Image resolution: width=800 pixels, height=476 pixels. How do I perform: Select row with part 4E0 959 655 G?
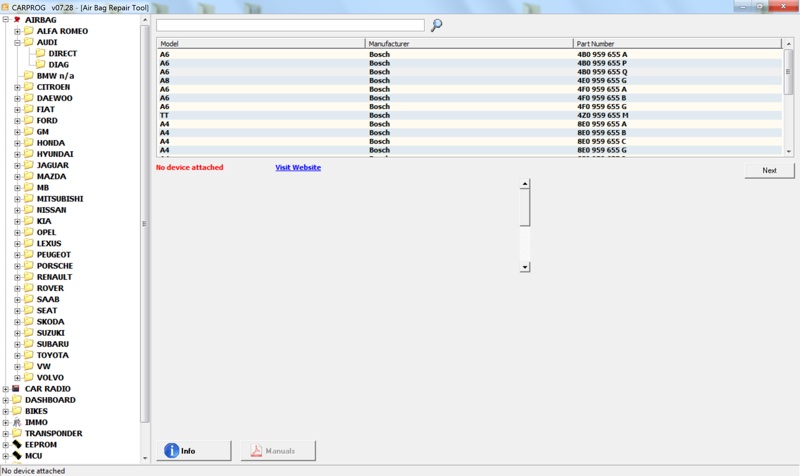coord(469,80)
